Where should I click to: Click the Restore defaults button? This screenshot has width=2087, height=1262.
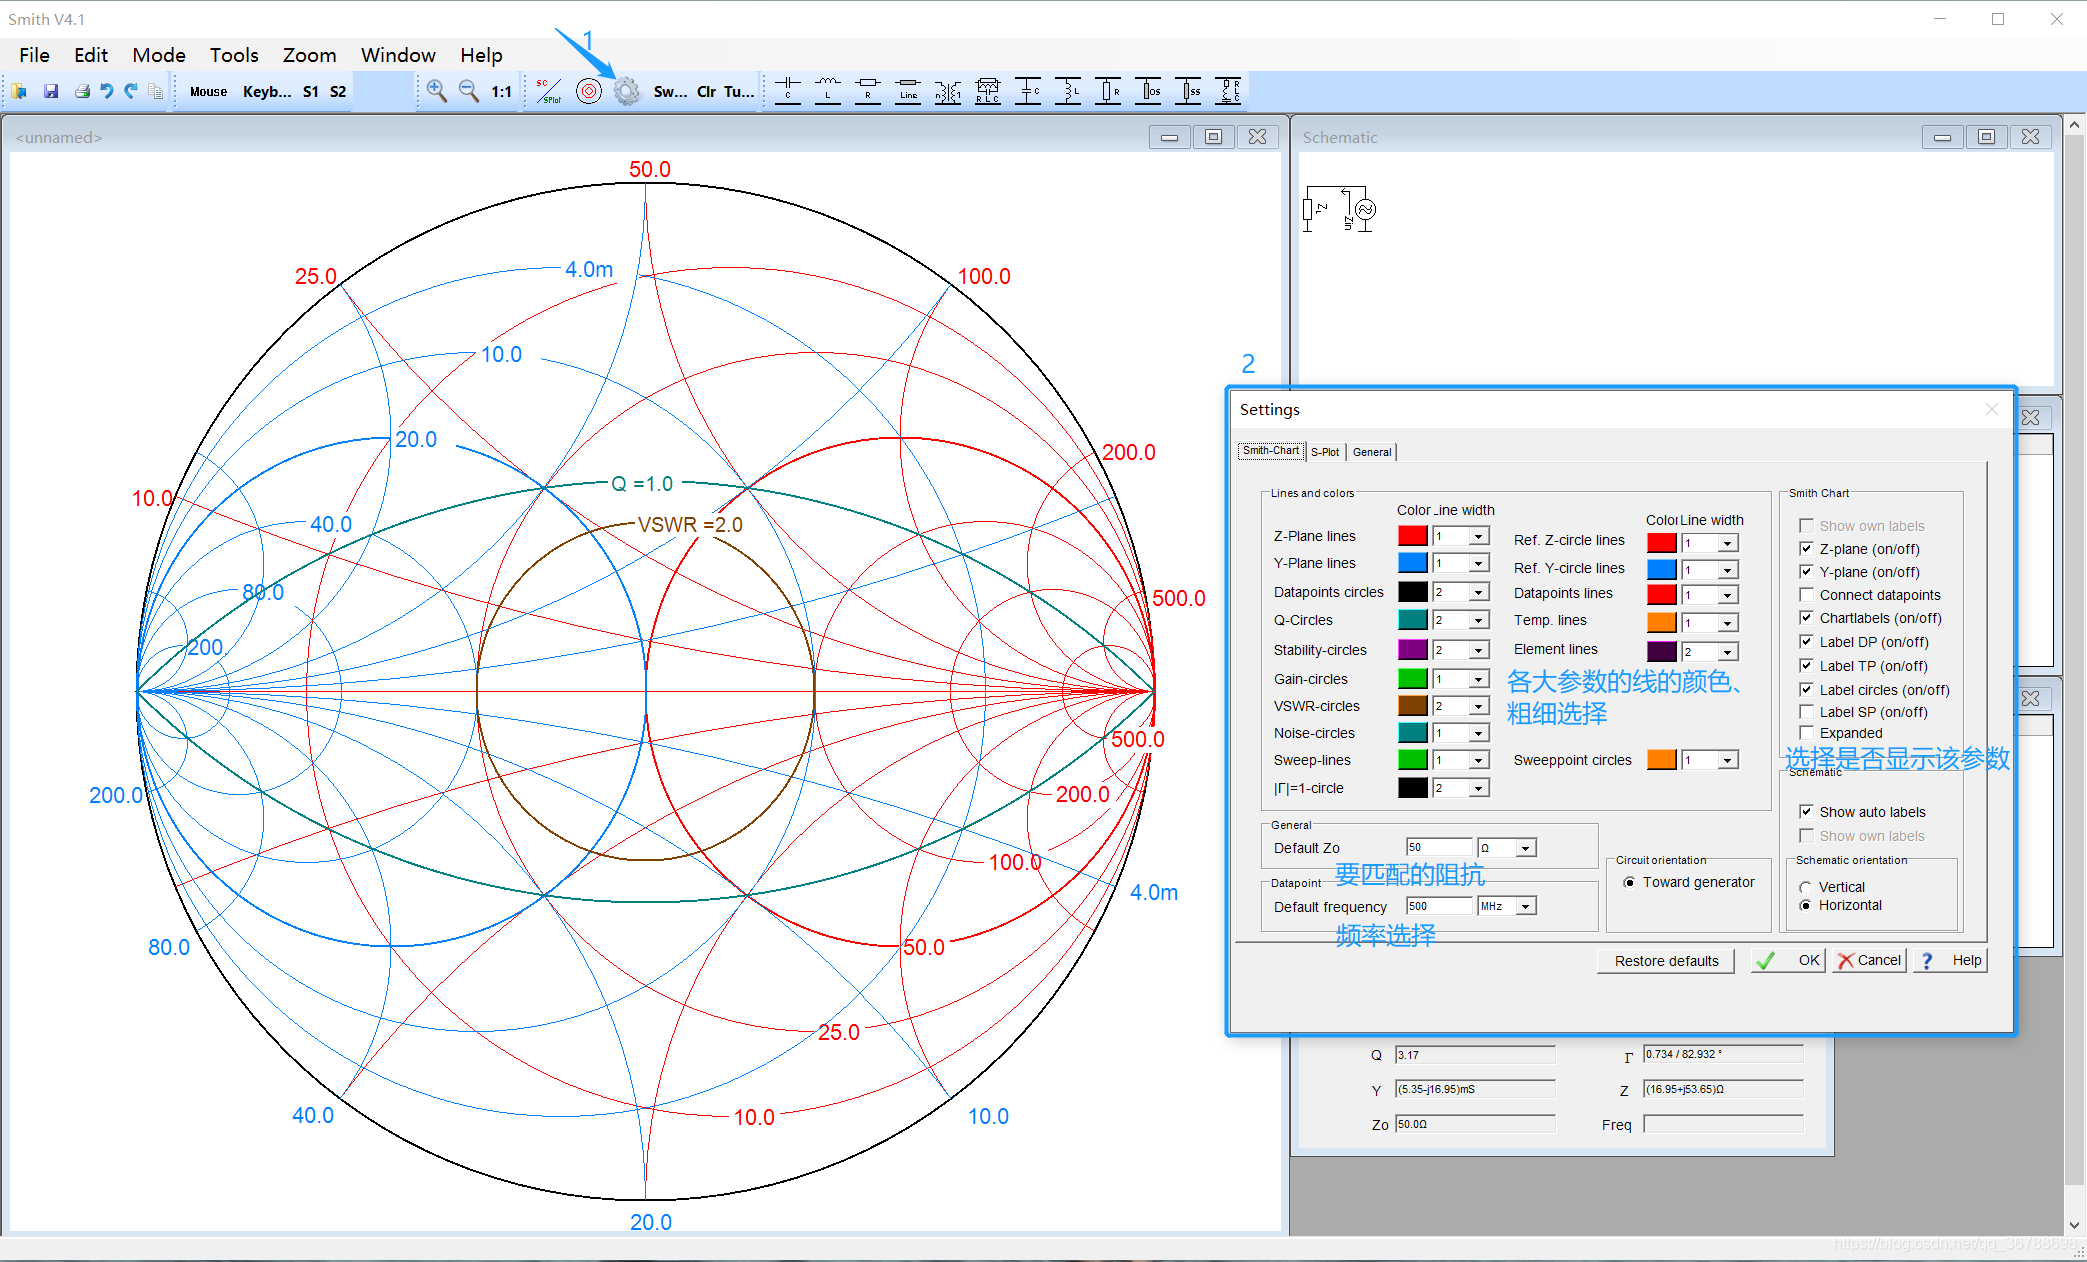(1665, 961)
